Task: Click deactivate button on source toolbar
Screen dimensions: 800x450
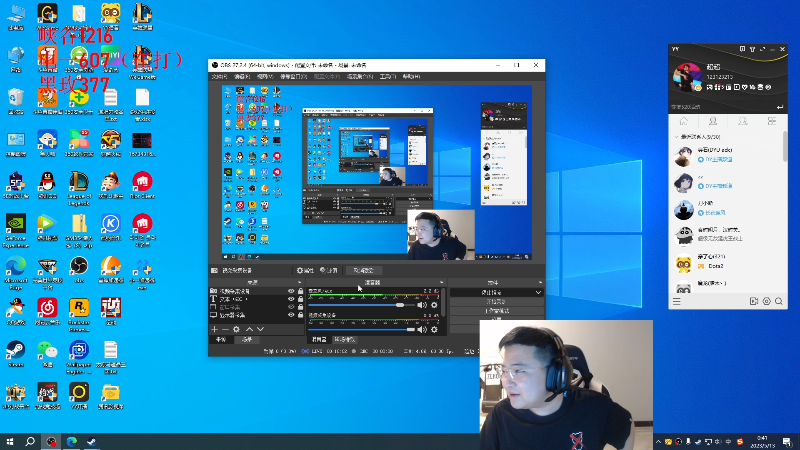Action: point(363,270)
